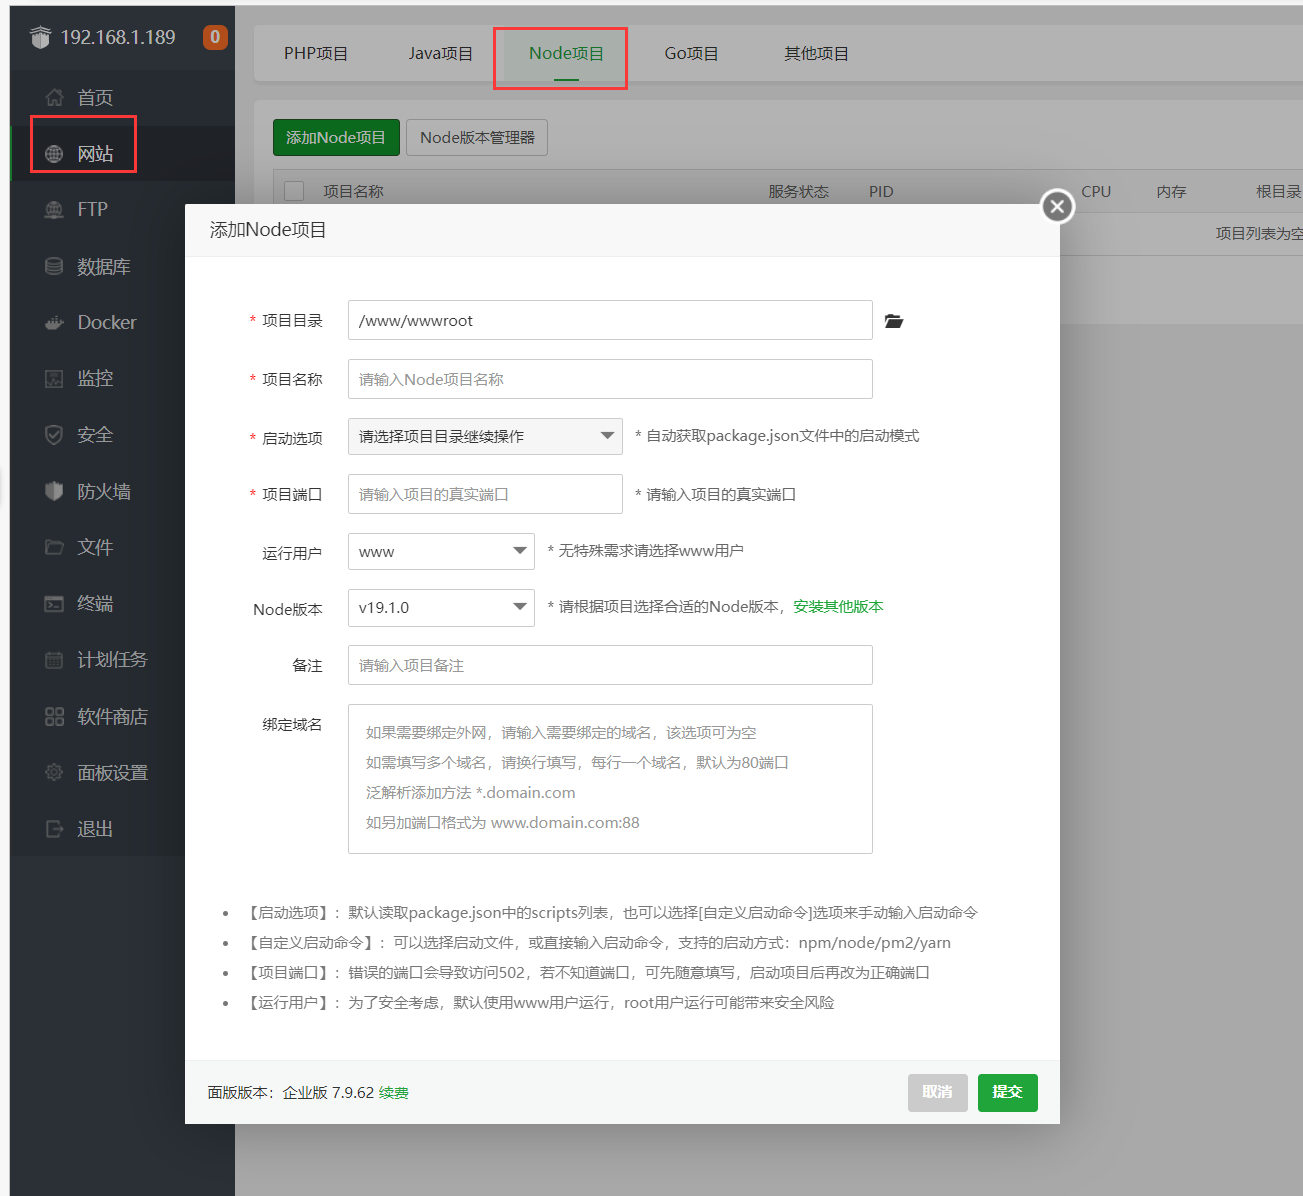Image resolution: width=1303 pixels, height=1196 pixels.
Task: Submit the form with 提交
Action: click(x=1008, y=1093)
